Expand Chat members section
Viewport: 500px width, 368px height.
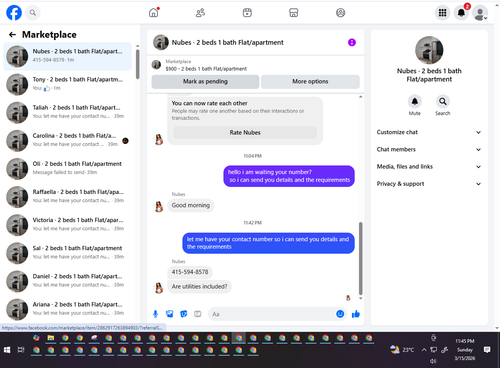[429, 149]
